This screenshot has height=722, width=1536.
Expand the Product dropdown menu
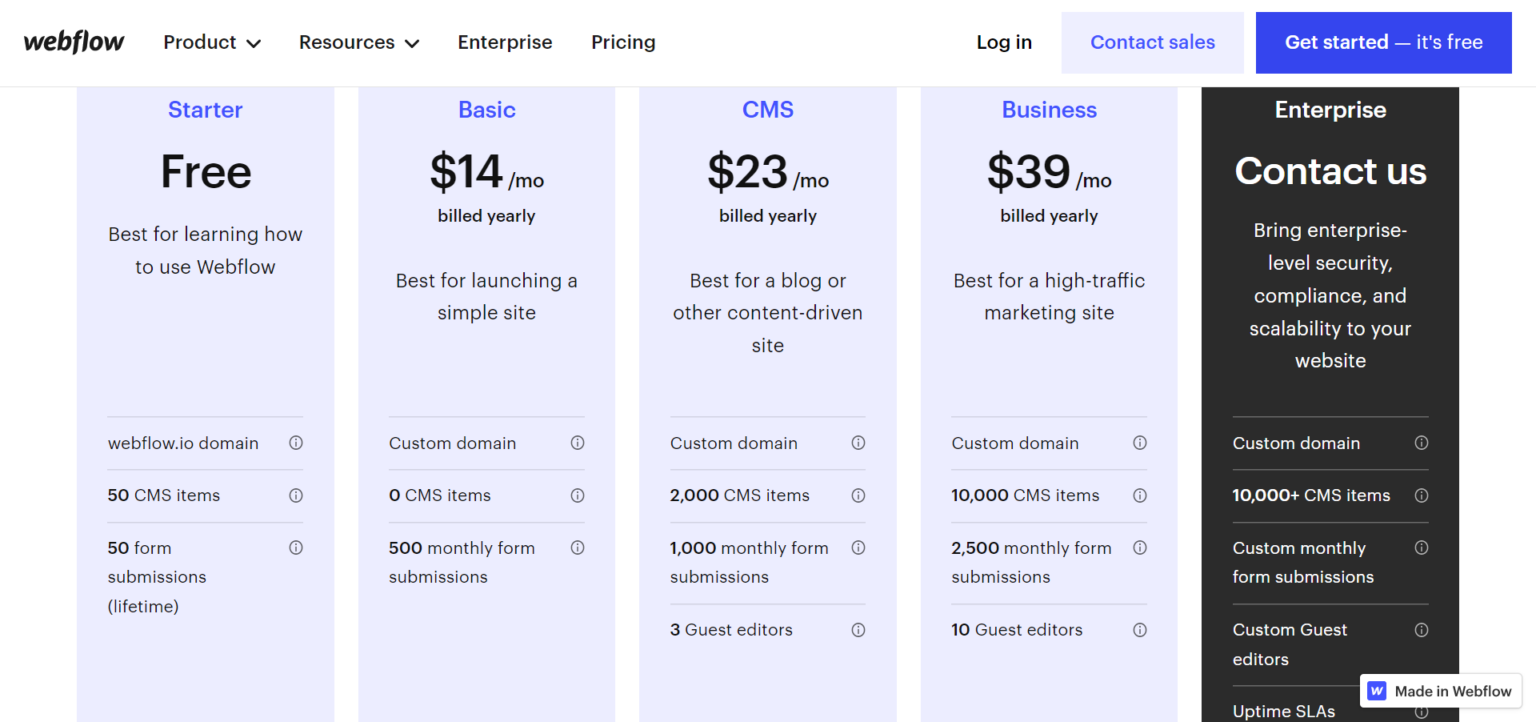pyautogui.click(x=211, y=42)
